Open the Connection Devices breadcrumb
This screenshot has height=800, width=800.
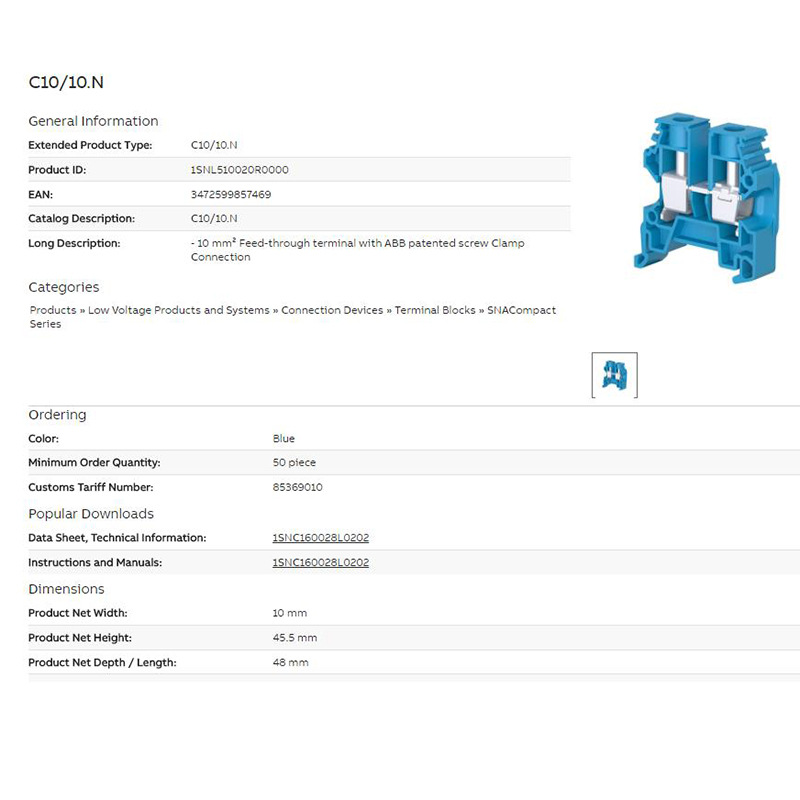tap(332, 310)
